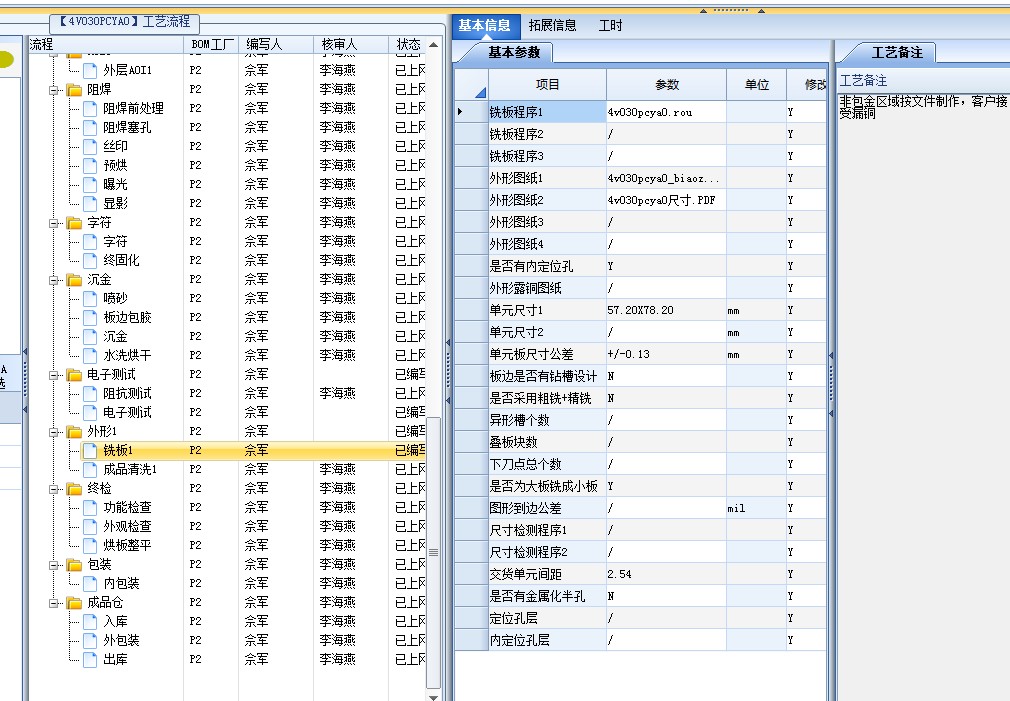Switch to the 基本信息 tab

coord(484,26)
